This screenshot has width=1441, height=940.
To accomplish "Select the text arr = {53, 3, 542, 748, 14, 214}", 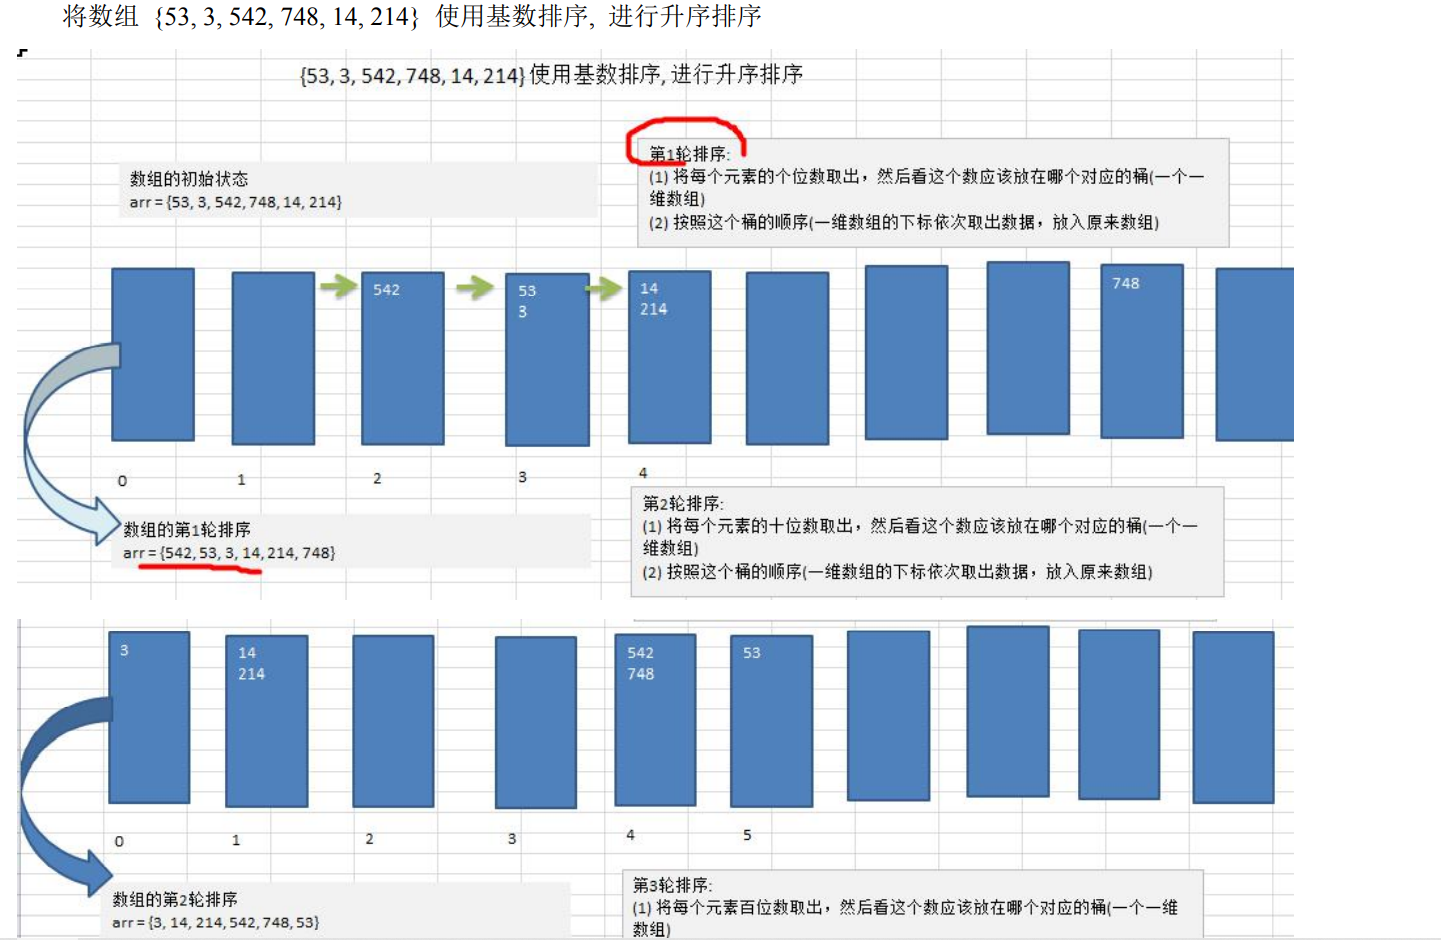I will (x=235, y=202).
